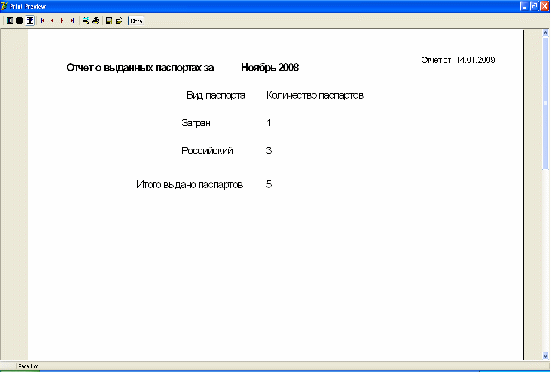The image size is (551, 373).
Task: Click the status bar page indicator text
Action: (x=28, y=366)
